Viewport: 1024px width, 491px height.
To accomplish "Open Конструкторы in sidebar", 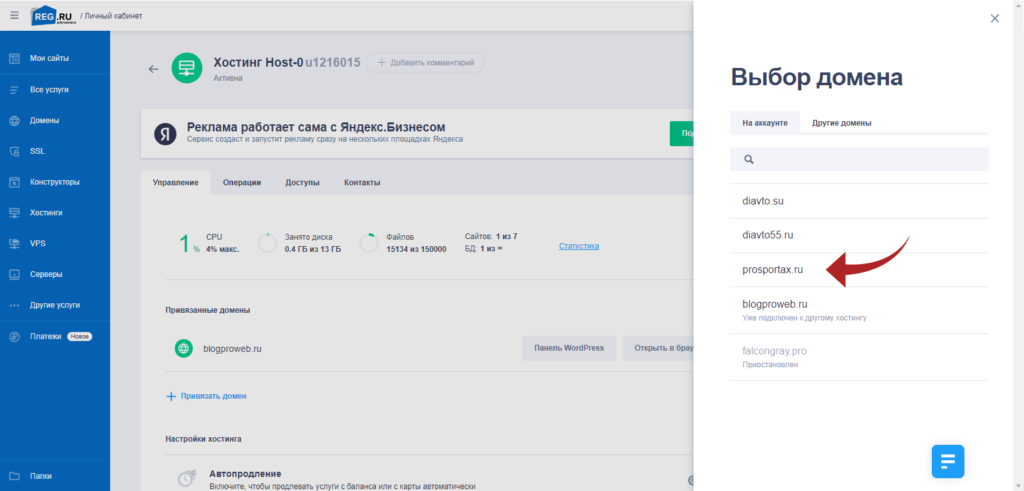I will [55, 182].
